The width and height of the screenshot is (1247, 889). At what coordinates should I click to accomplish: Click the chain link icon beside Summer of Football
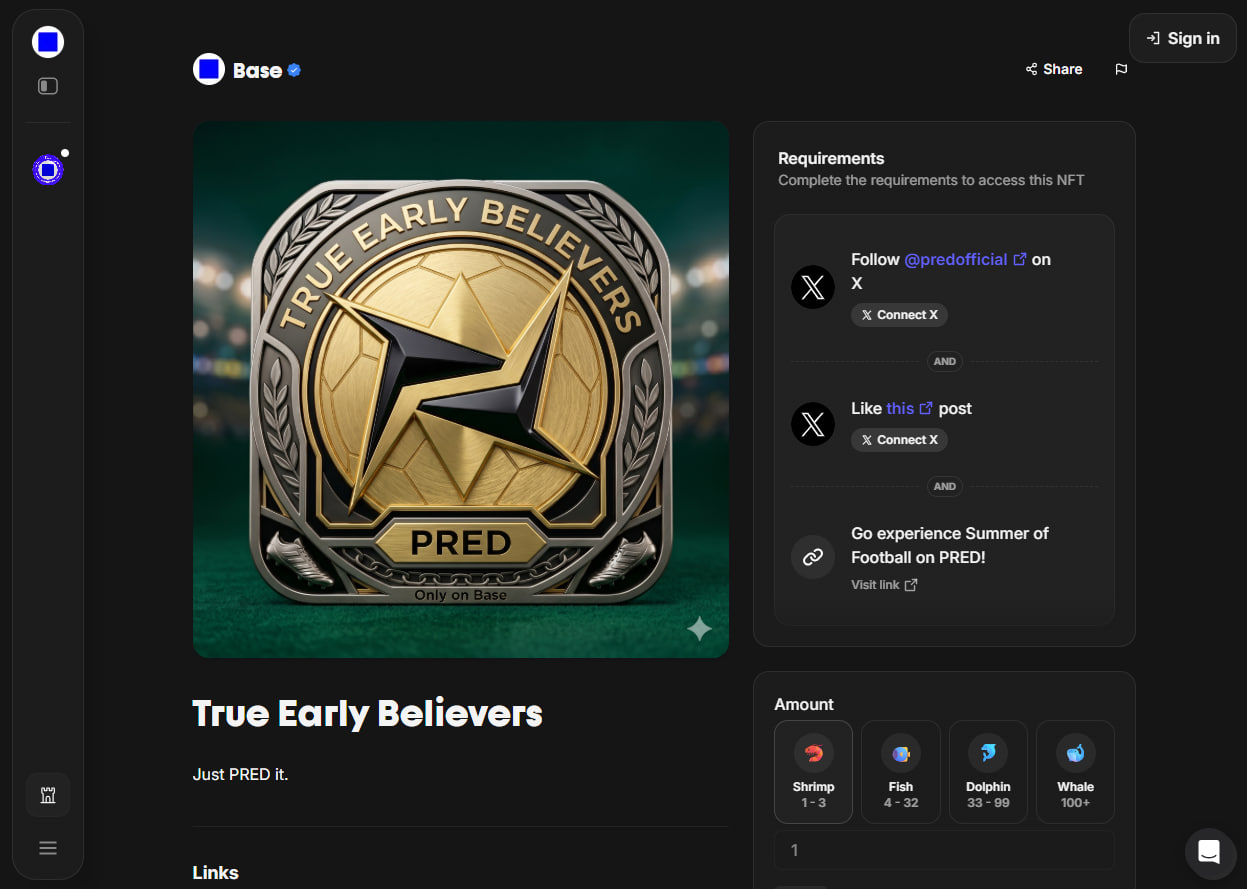coord(813,557)
